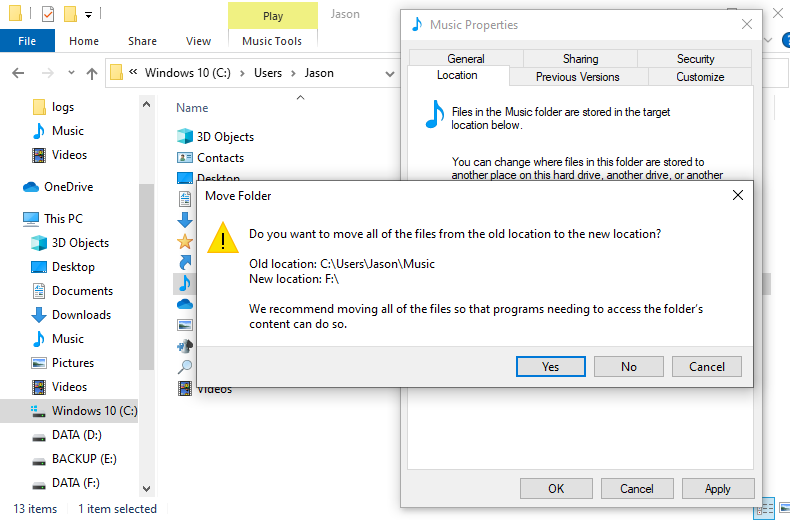Click OK in Music Properties

coord(556,488)
